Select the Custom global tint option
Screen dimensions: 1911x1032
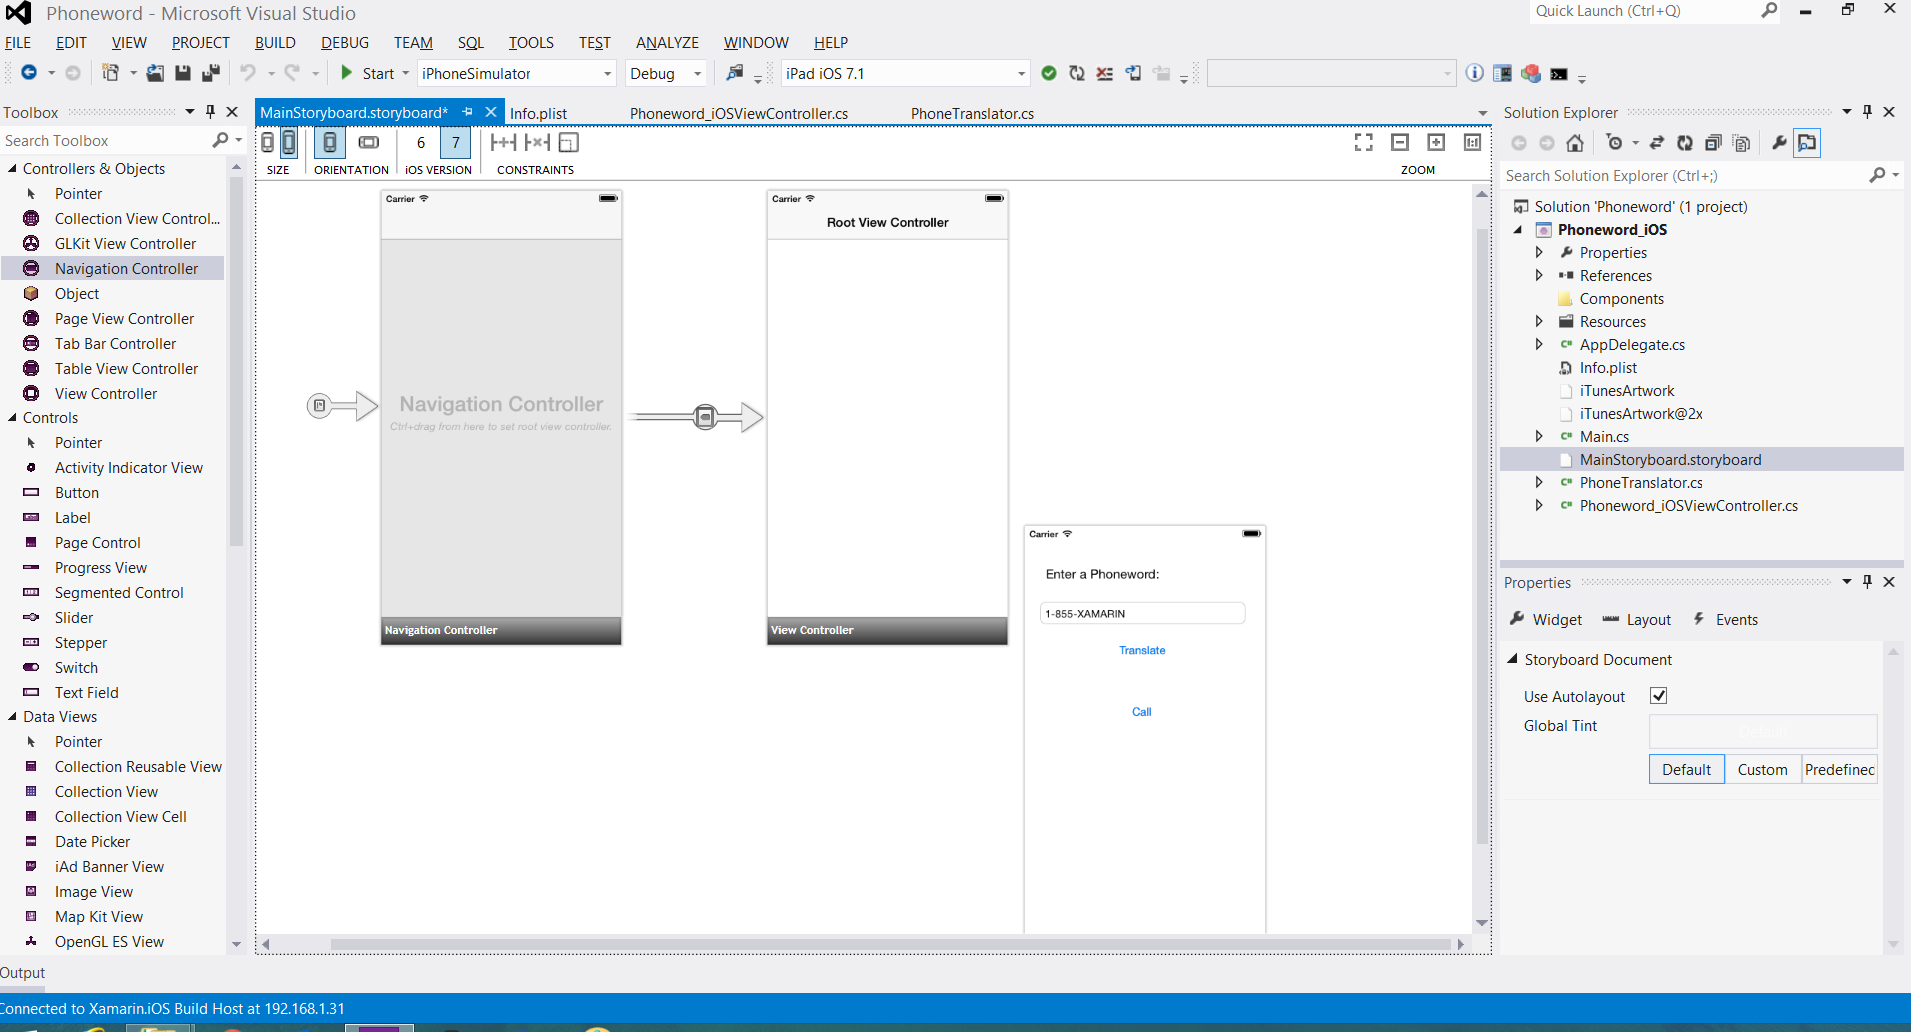[x=1762, y=769]
